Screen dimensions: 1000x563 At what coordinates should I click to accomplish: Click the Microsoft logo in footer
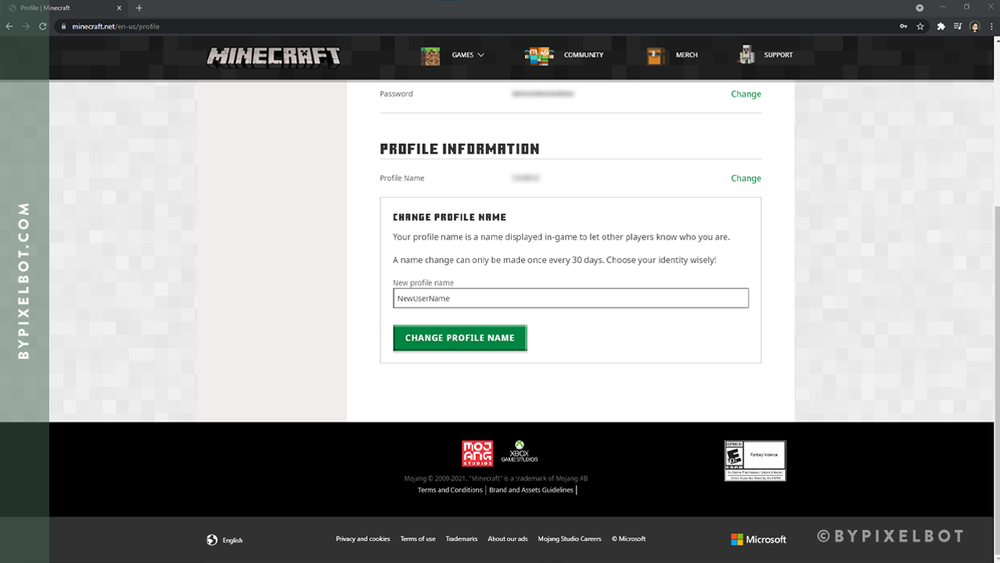[x=758, y=539]
